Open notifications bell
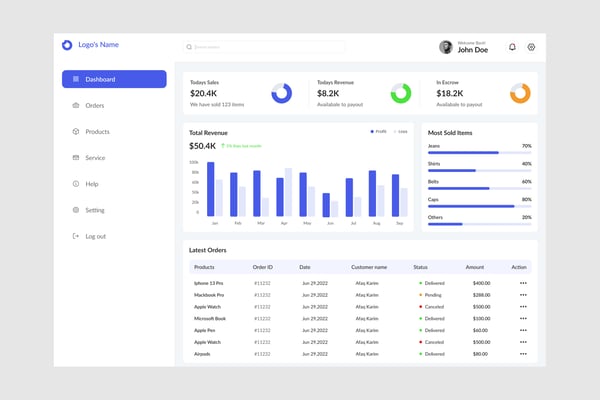 [x=512, y=47]
